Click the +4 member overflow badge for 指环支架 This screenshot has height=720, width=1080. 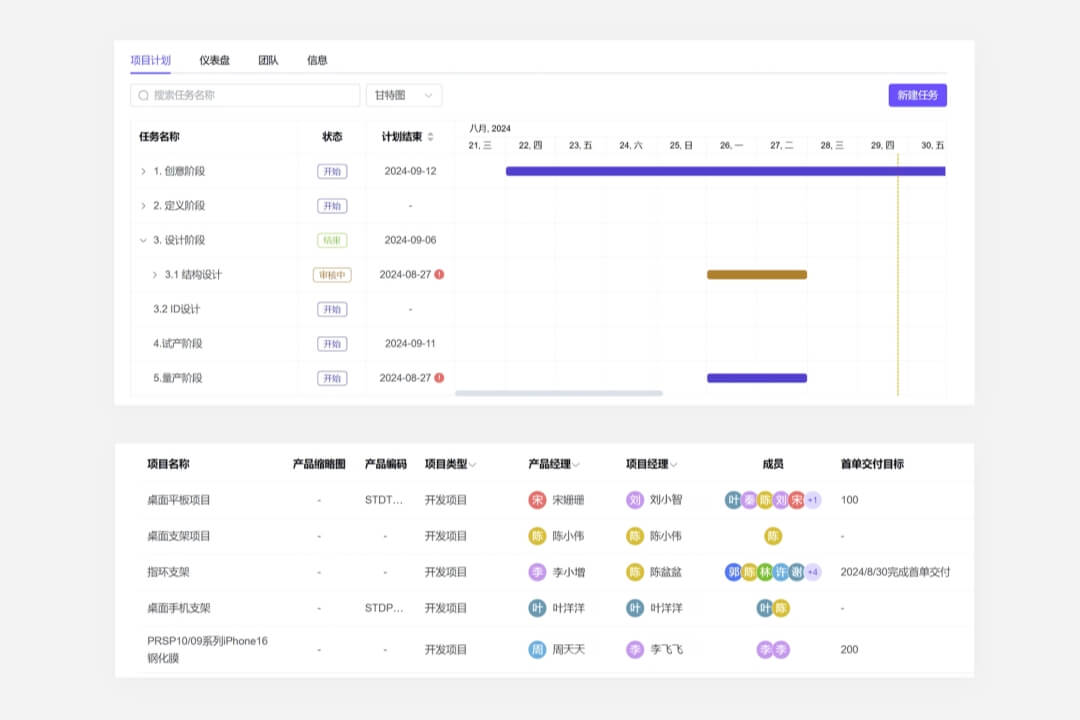(812, 572)
